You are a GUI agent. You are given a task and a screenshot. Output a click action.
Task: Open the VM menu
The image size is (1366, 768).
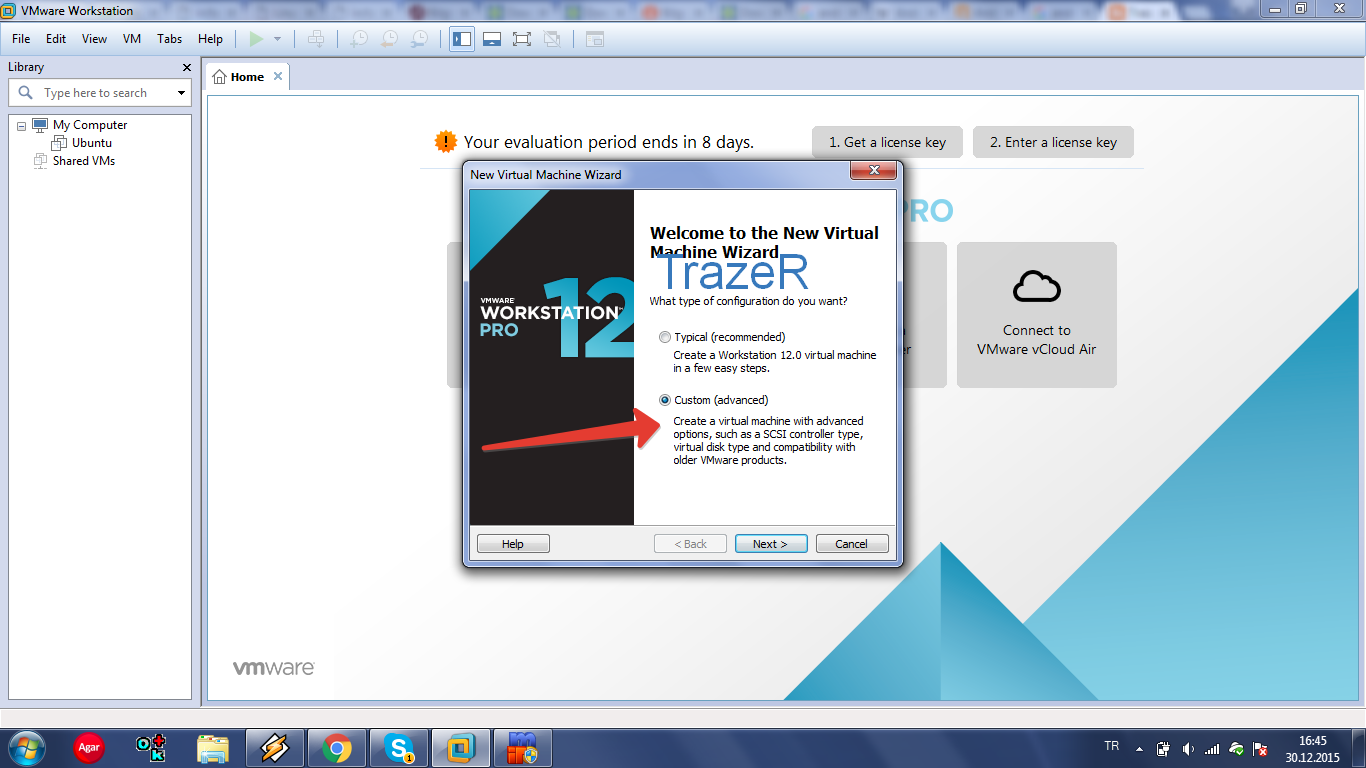point(132,39)
